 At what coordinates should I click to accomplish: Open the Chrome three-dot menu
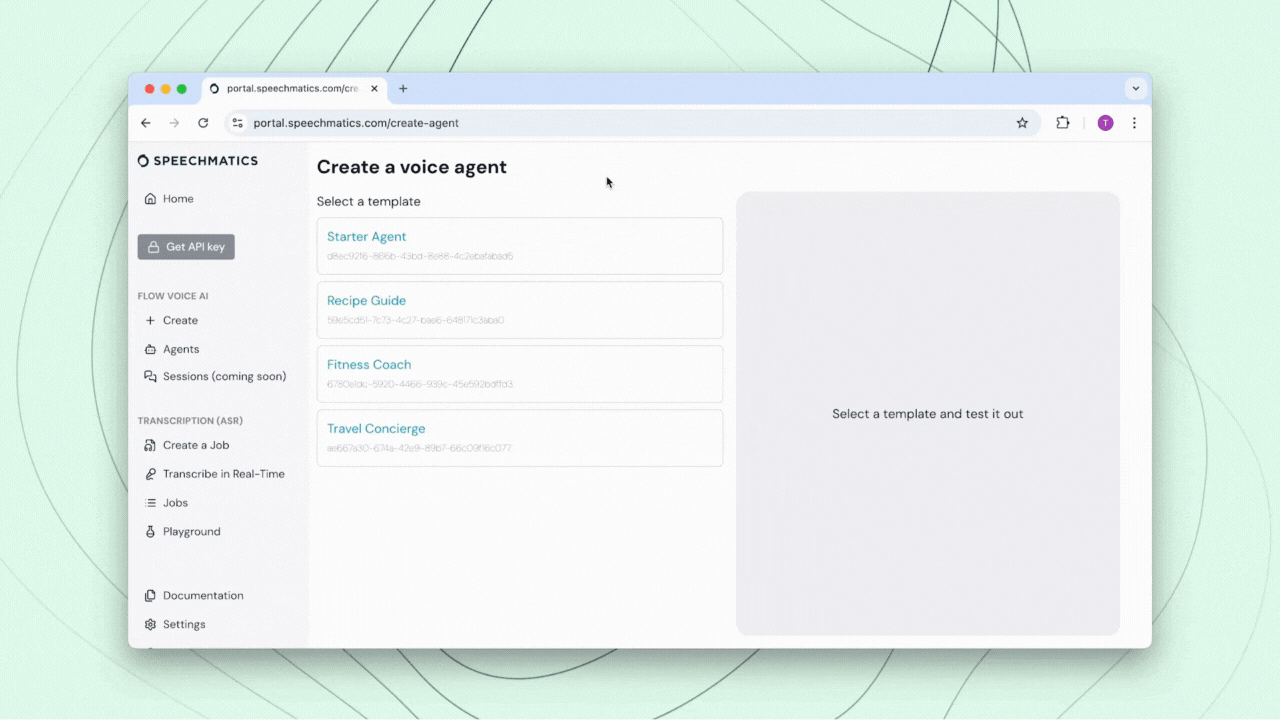(x=1134, y=123)
